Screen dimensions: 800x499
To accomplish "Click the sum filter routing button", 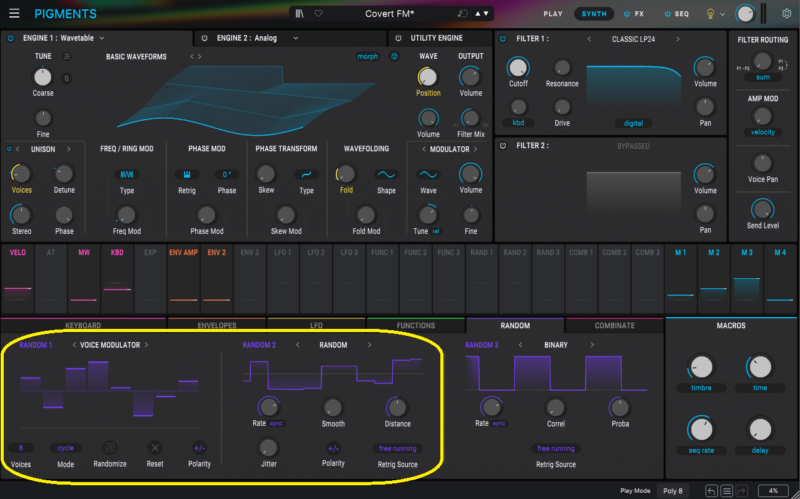I will pyautogui.click(x=763, y=77).
